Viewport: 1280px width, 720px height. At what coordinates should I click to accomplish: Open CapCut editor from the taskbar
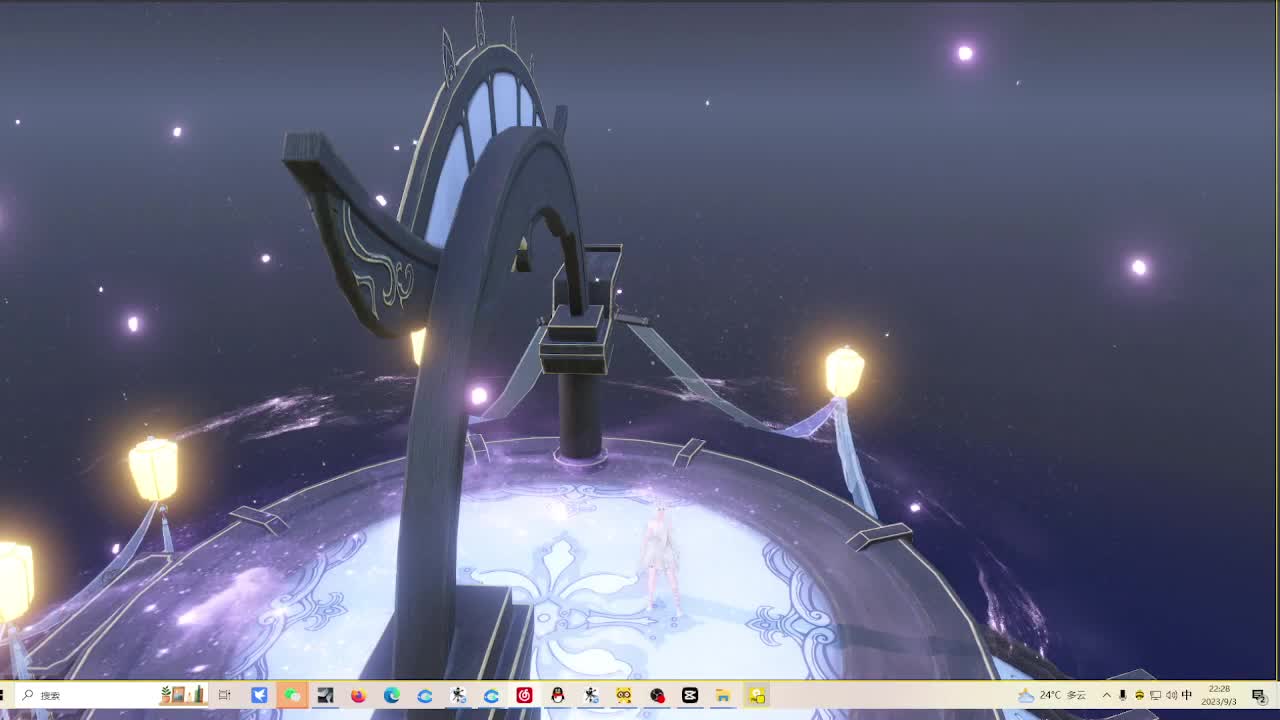click(x=690, y=695)
